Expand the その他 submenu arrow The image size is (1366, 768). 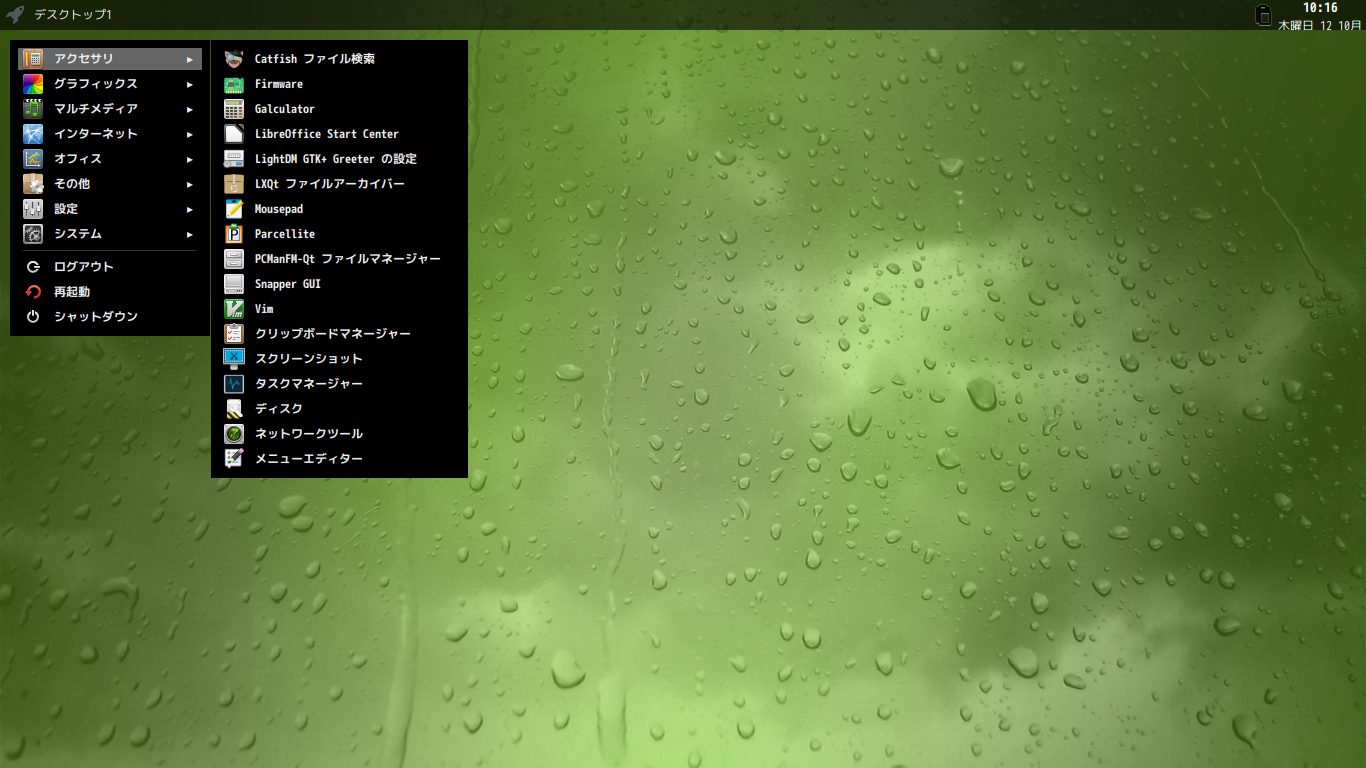(x=190, y=184)
